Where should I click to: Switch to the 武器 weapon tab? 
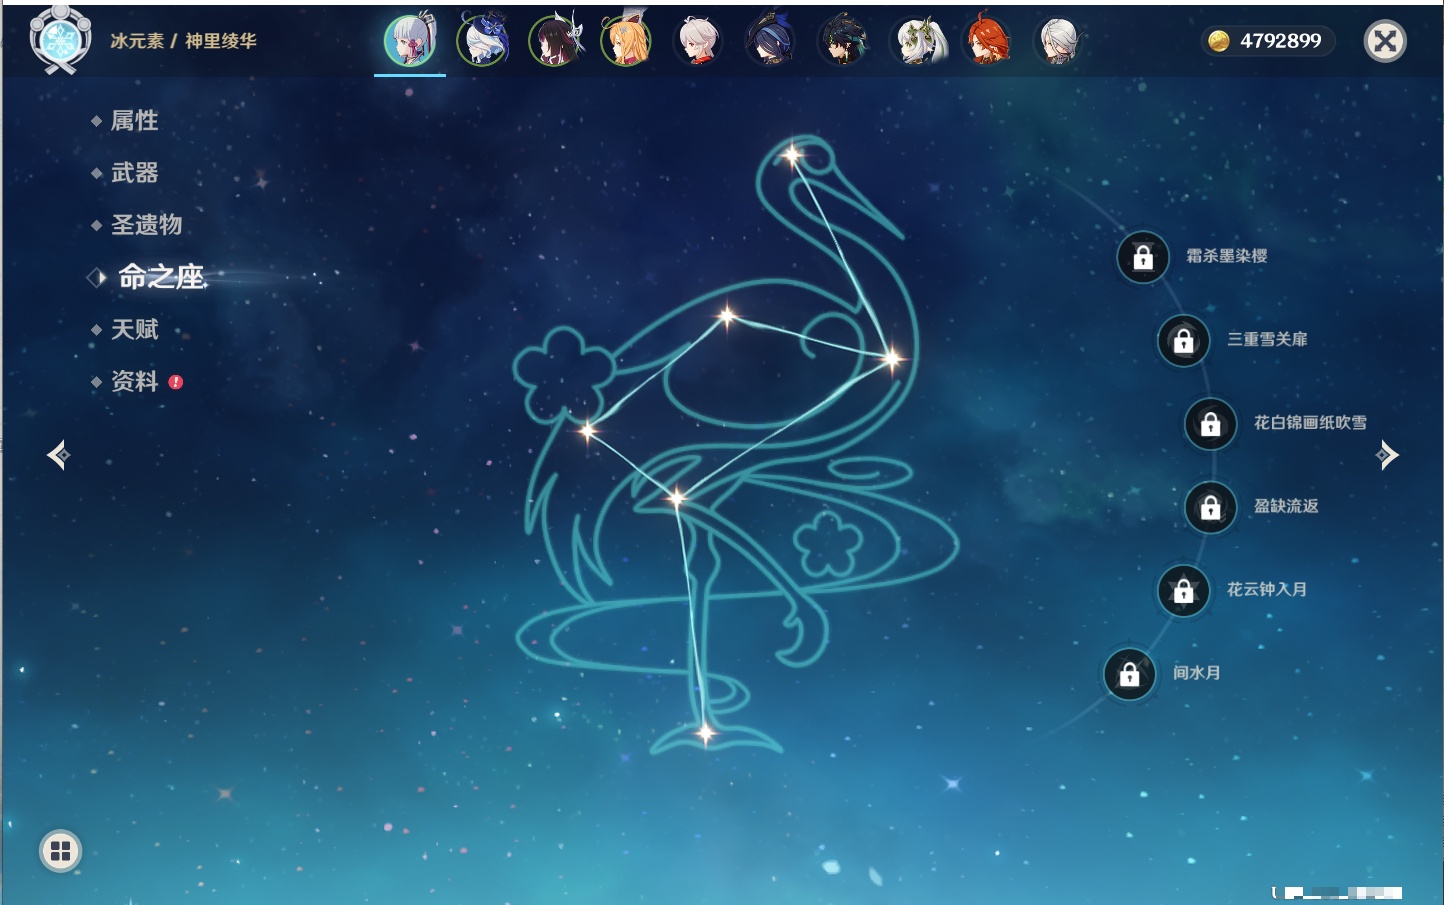coord(134,173)
